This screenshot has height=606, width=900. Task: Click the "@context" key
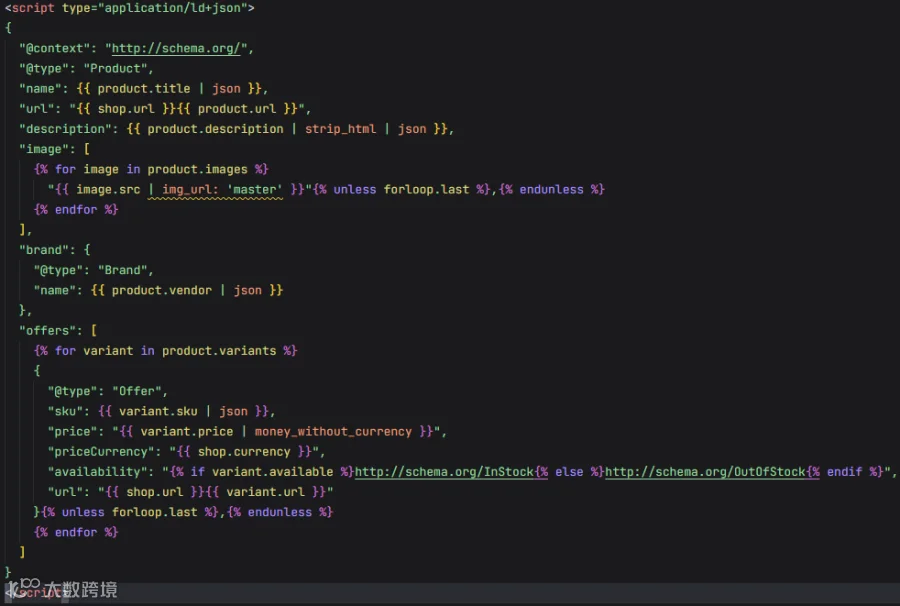pos(55,48)
